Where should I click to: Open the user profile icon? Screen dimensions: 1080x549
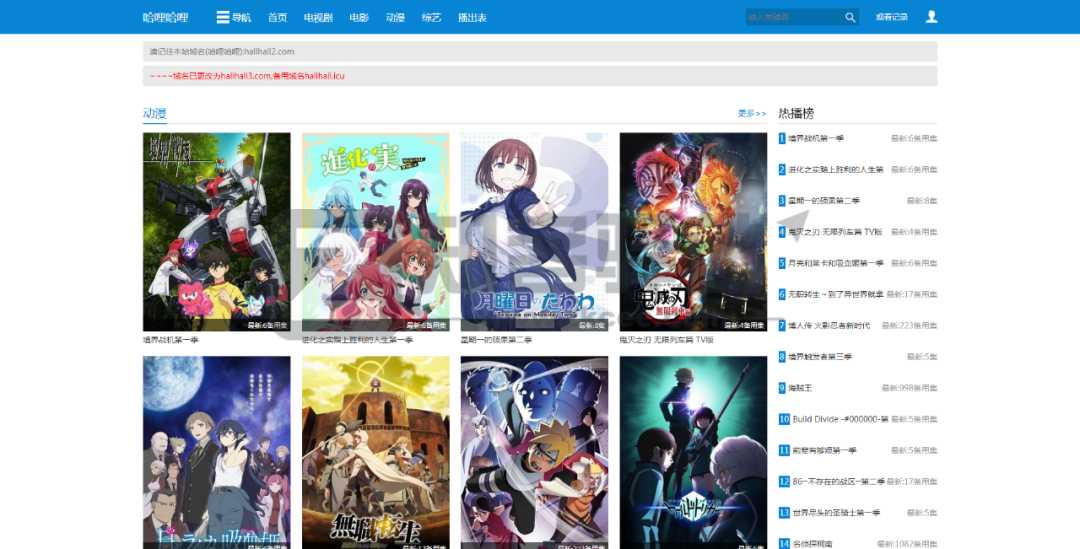(931, 17)
